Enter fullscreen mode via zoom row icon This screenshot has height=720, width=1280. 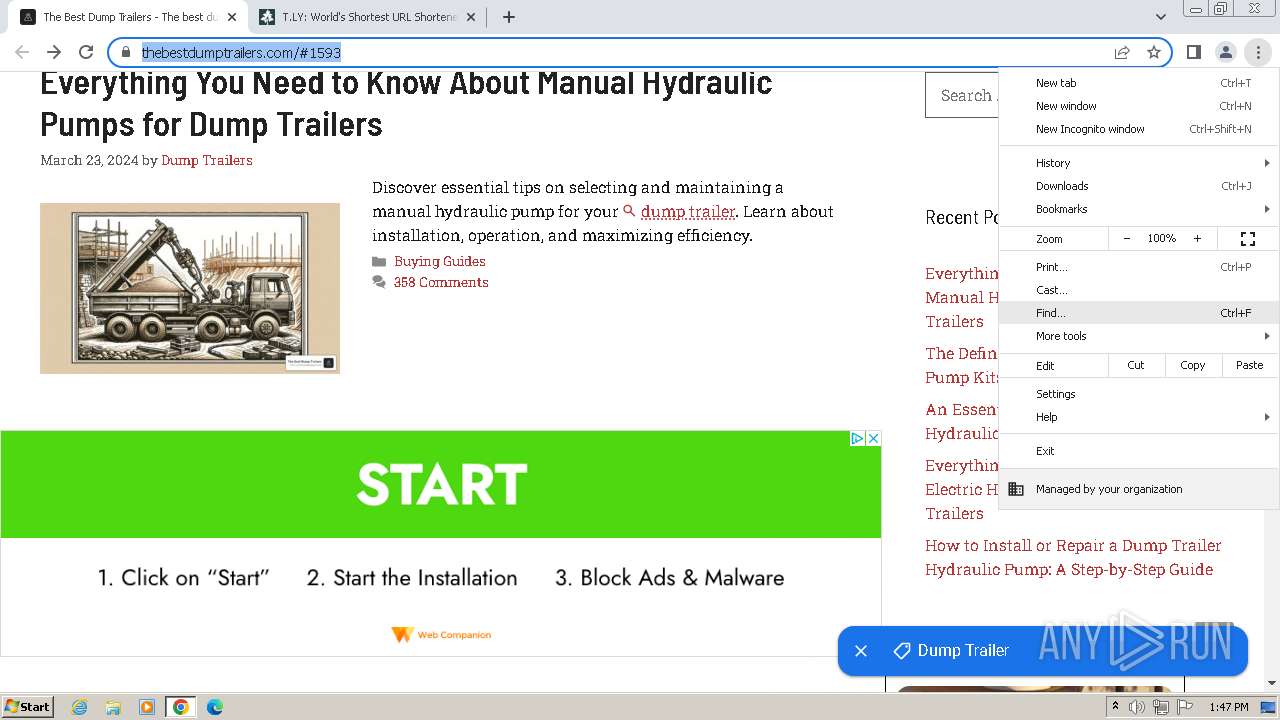pyautogui.click(x=1248, y=239)
